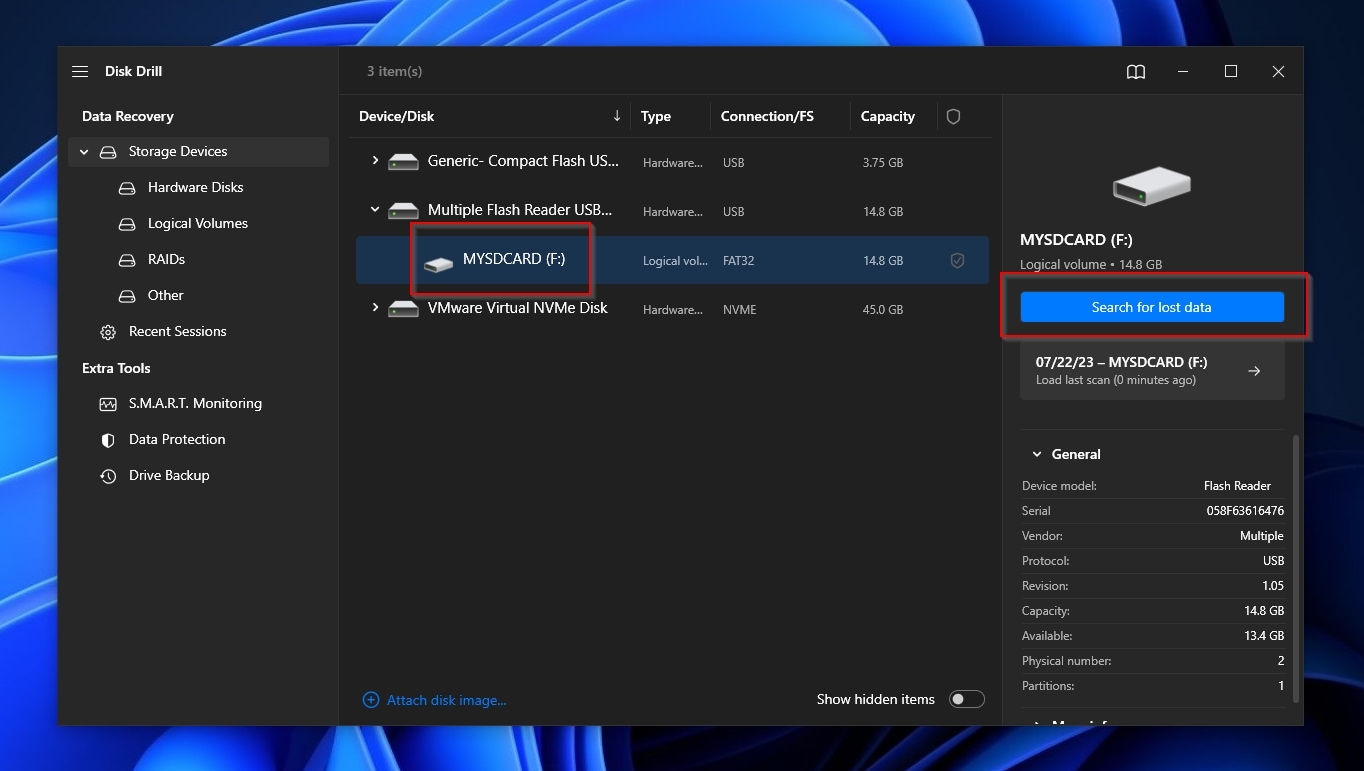Open the hamburger menu beside Disk Drill

80,72
